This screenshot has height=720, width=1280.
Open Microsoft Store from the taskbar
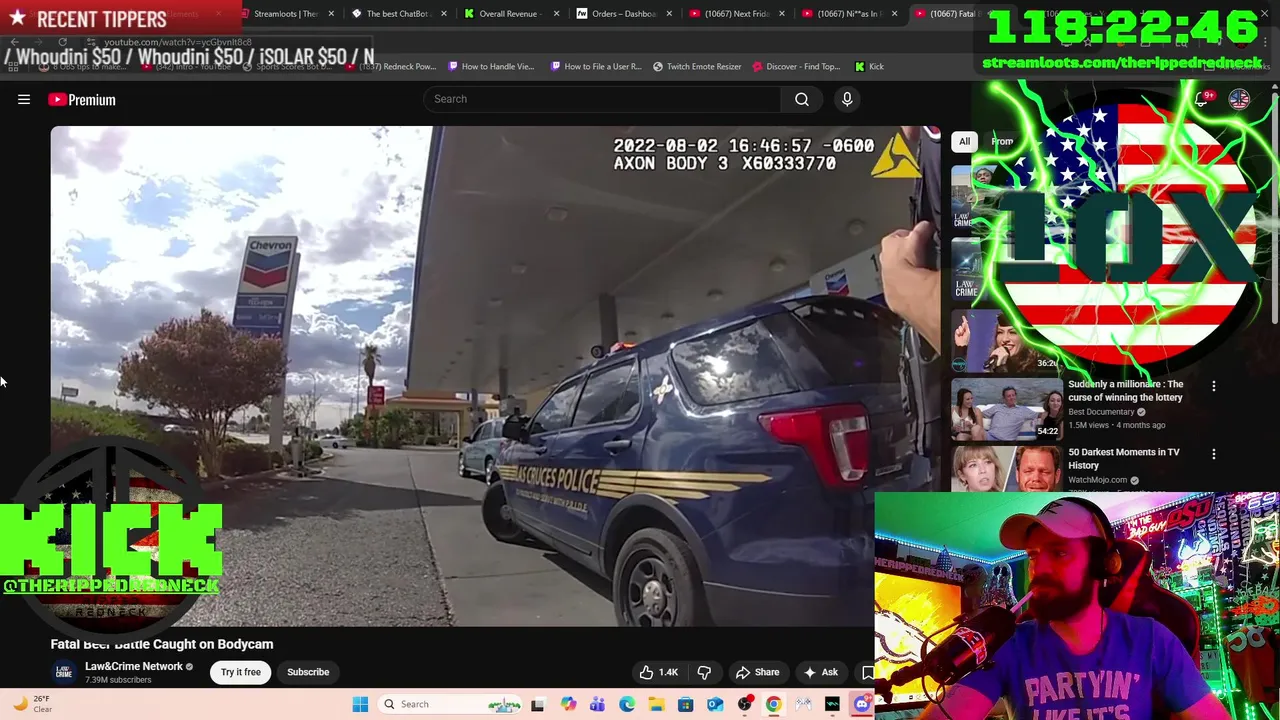point(685,704)
